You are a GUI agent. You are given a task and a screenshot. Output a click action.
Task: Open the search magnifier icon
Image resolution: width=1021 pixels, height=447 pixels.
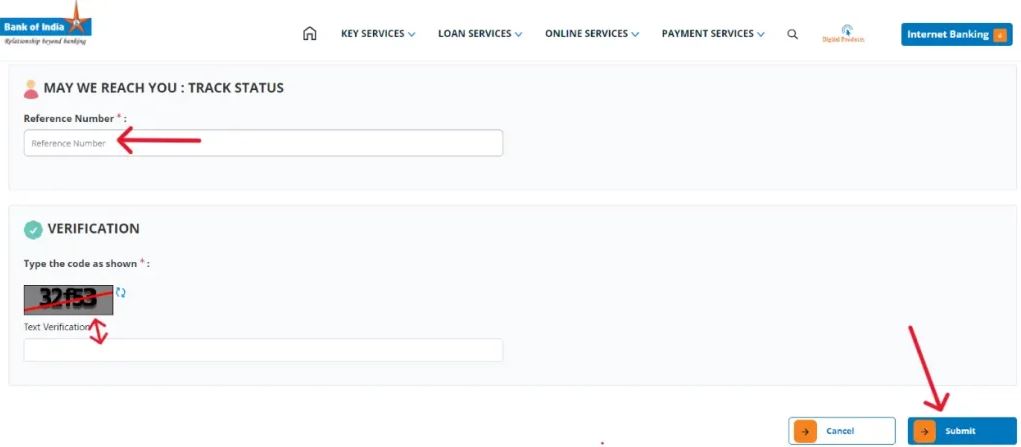[792, 34]
